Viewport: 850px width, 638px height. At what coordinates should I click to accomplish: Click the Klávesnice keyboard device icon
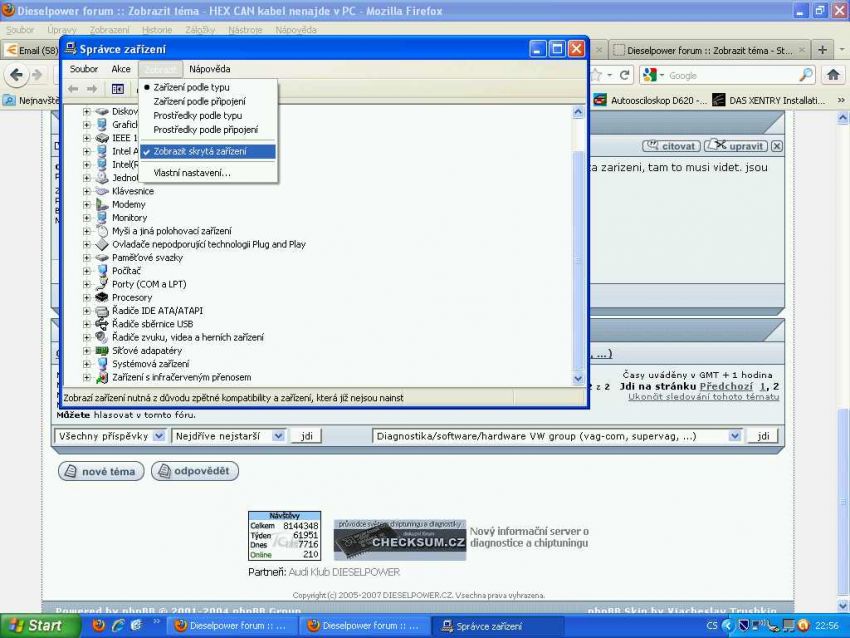click(102, 191)
